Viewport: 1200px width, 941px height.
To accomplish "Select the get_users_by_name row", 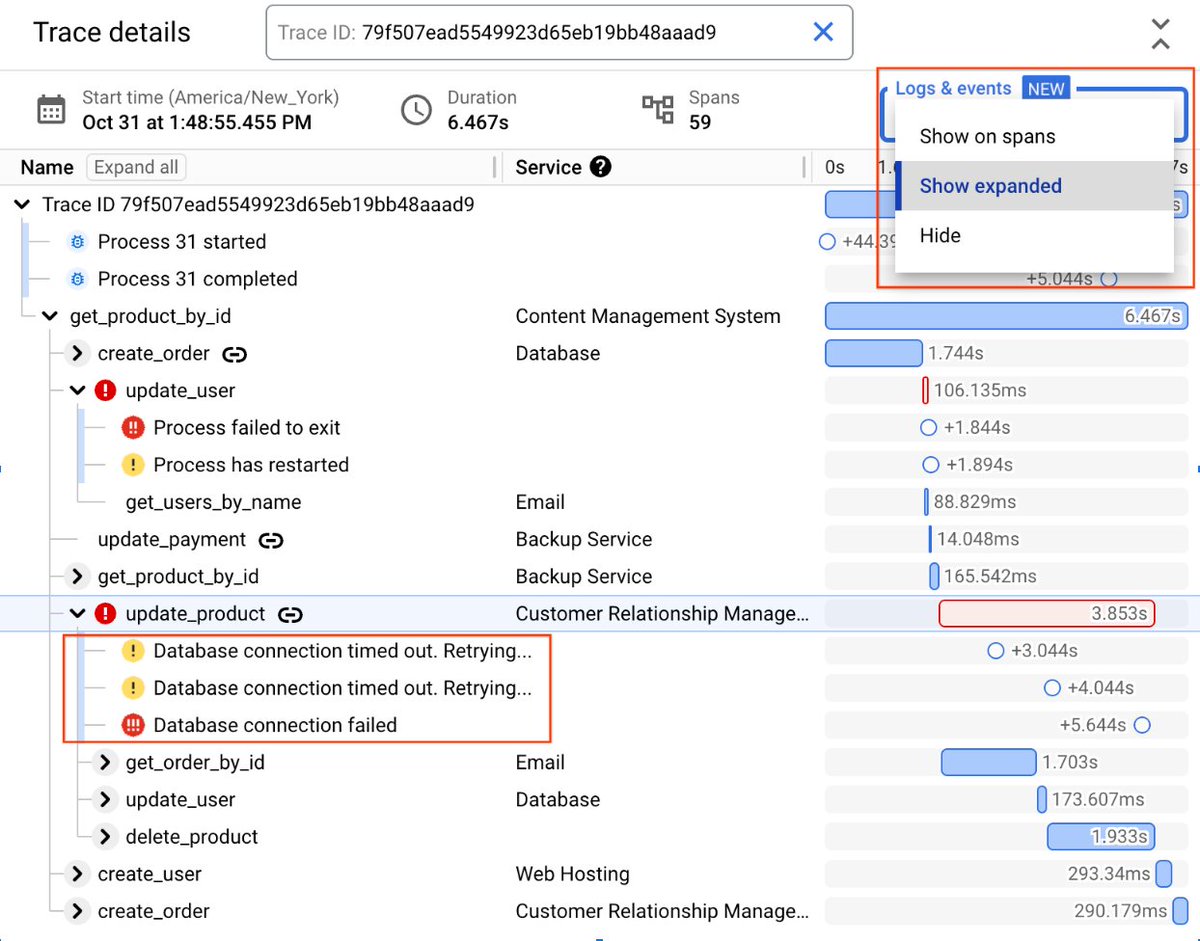I will (600, 502).
